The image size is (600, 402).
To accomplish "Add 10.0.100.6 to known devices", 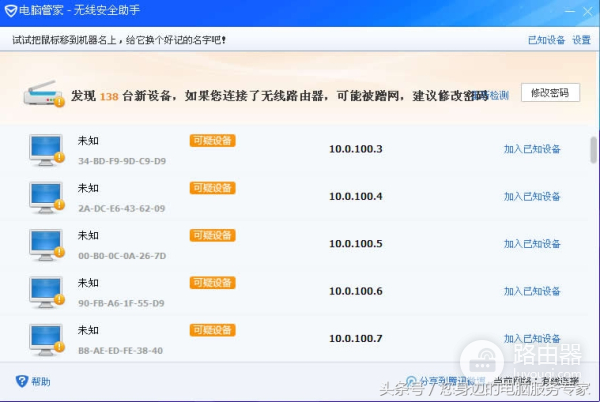I will pyautogui.click(x=532, y=291).
